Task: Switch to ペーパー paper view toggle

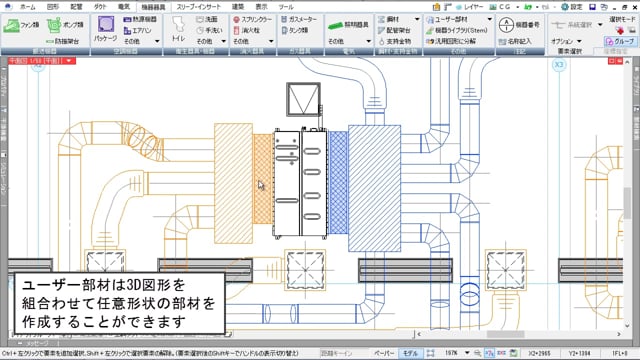Action: pyautogui.click(x=384, y=353)
